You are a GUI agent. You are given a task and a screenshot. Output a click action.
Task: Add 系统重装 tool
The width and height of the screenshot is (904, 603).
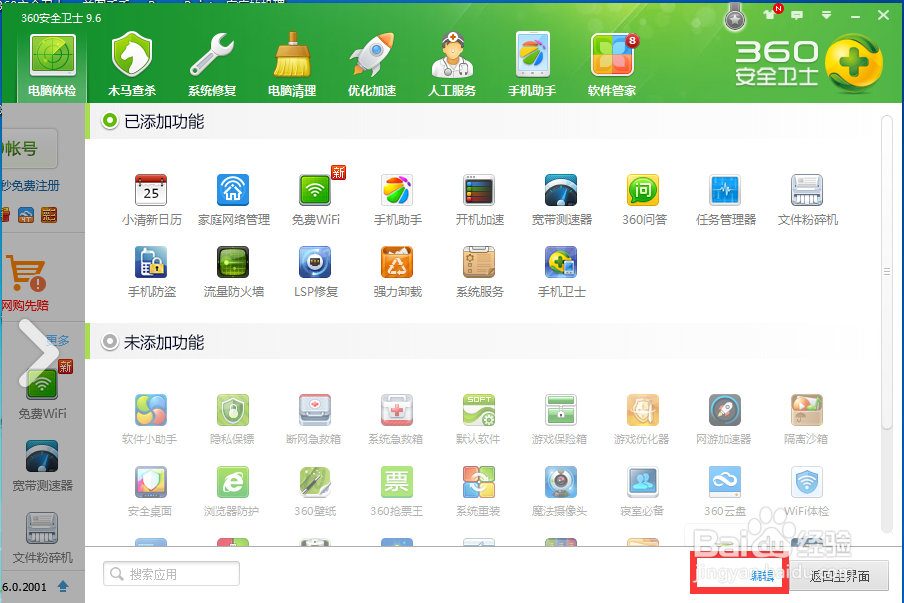(479, 491)
